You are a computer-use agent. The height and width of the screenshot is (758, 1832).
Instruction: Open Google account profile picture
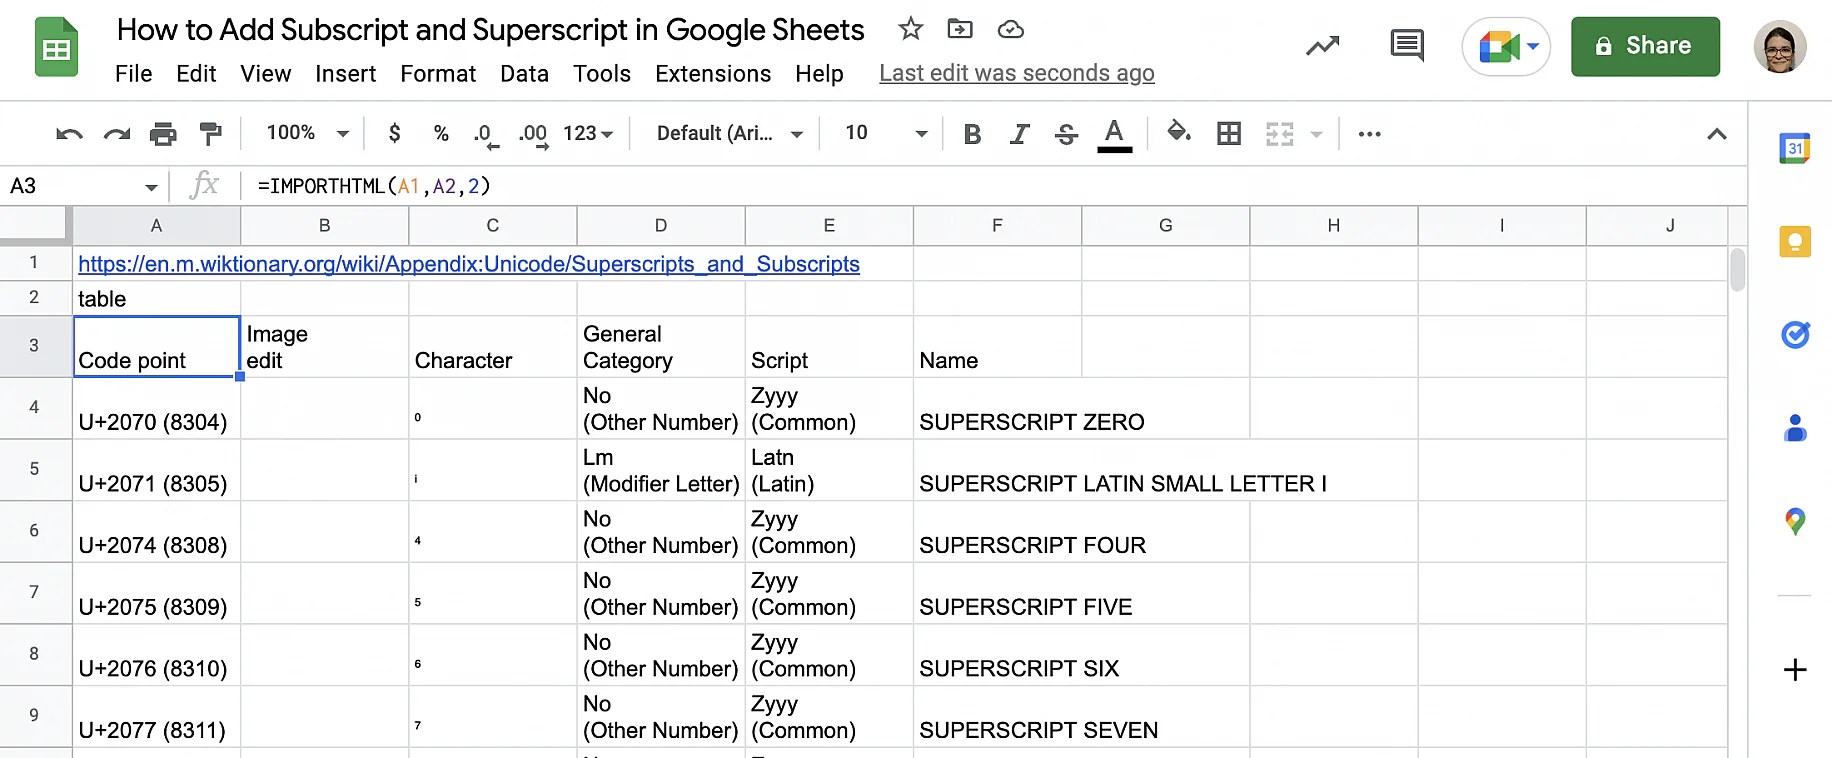1780,46
